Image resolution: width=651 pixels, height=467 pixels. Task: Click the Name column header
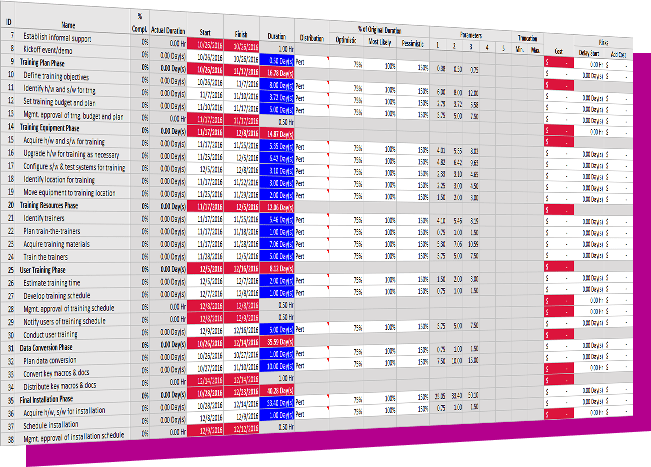click(x=68, y=23)
